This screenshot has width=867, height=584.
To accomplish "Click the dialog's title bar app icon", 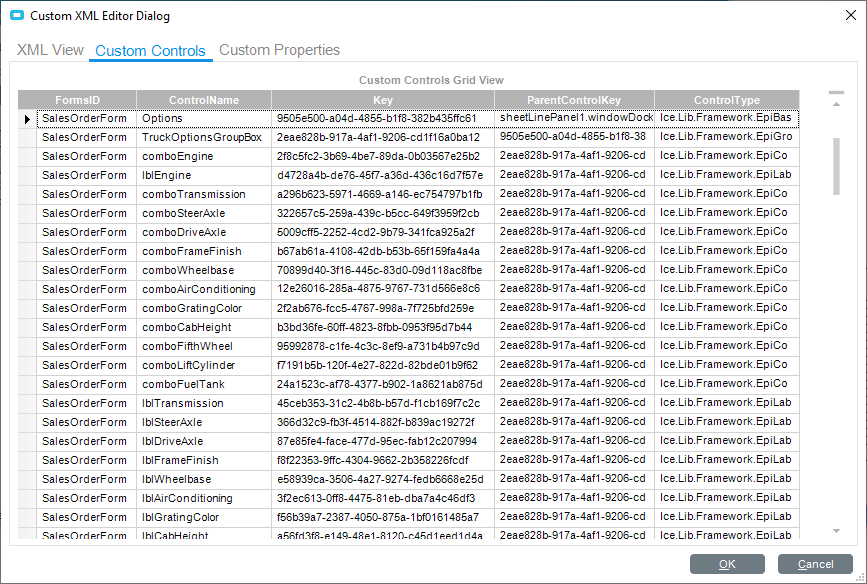I will click(x=17, y=15).
